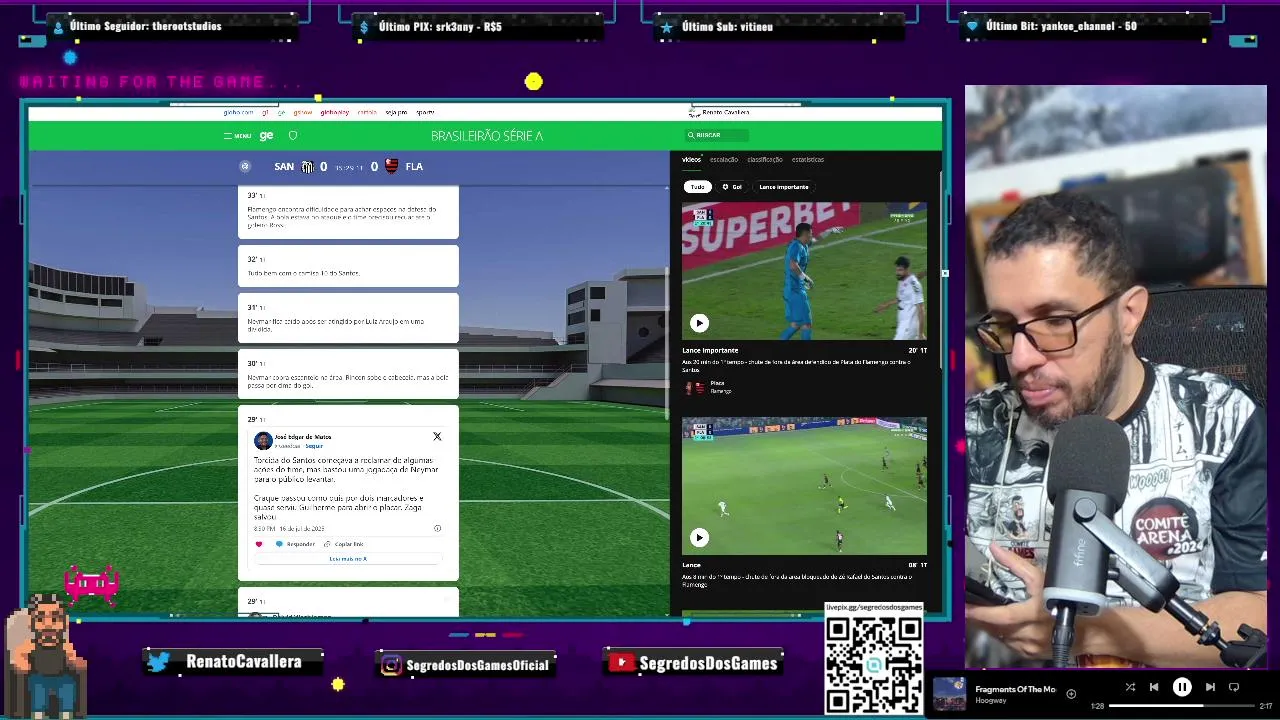Open José Edgar de Matos profile avatar
This screenshot has width=1280, height=720.
263,441
